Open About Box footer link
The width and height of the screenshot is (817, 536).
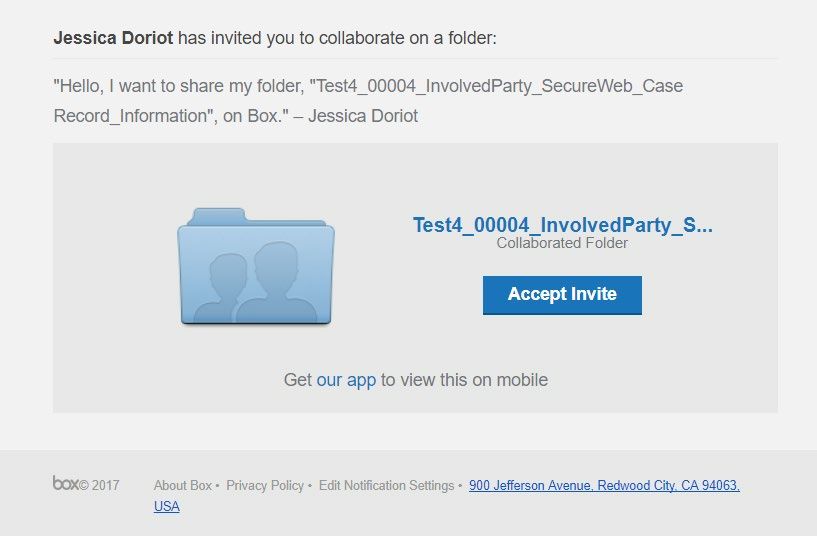click(183, 485)
